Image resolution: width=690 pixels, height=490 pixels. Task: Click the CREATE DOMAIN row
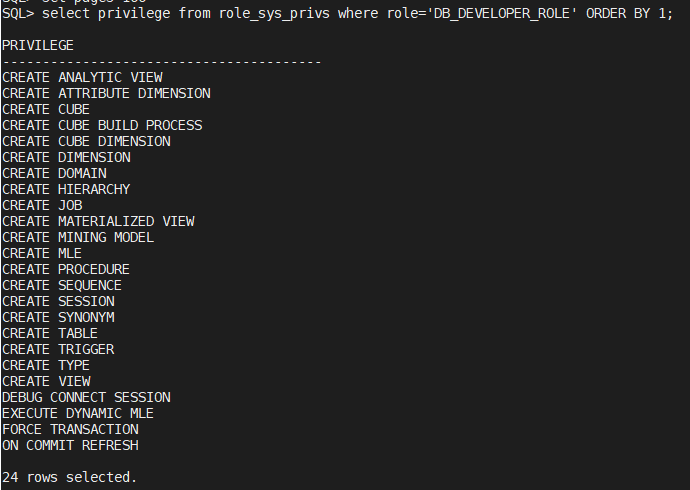(54, 173)
